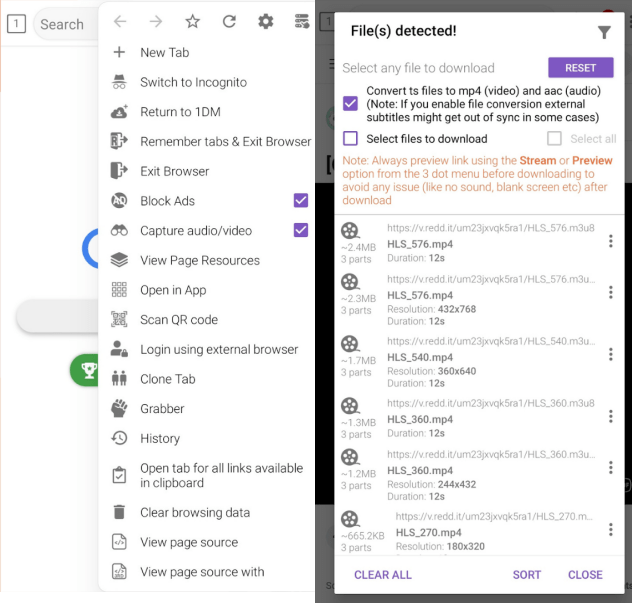Toggle the Block Ads checkbox
632x604 pixels.
[300, 201]
